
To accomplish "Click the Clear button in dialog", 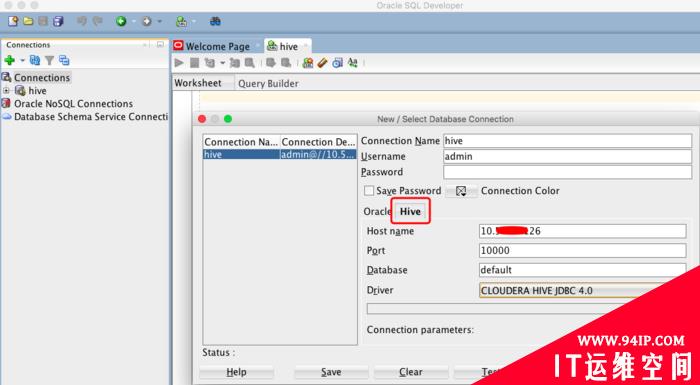I will pos(411,372).
